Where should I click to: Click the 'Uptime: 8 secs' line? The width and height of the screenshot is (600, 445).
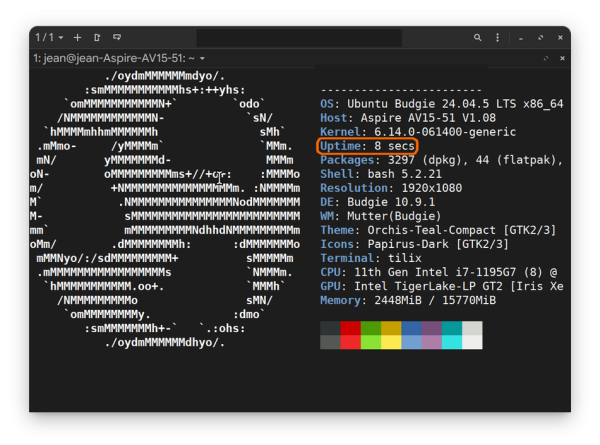click(x=367, y=146)
